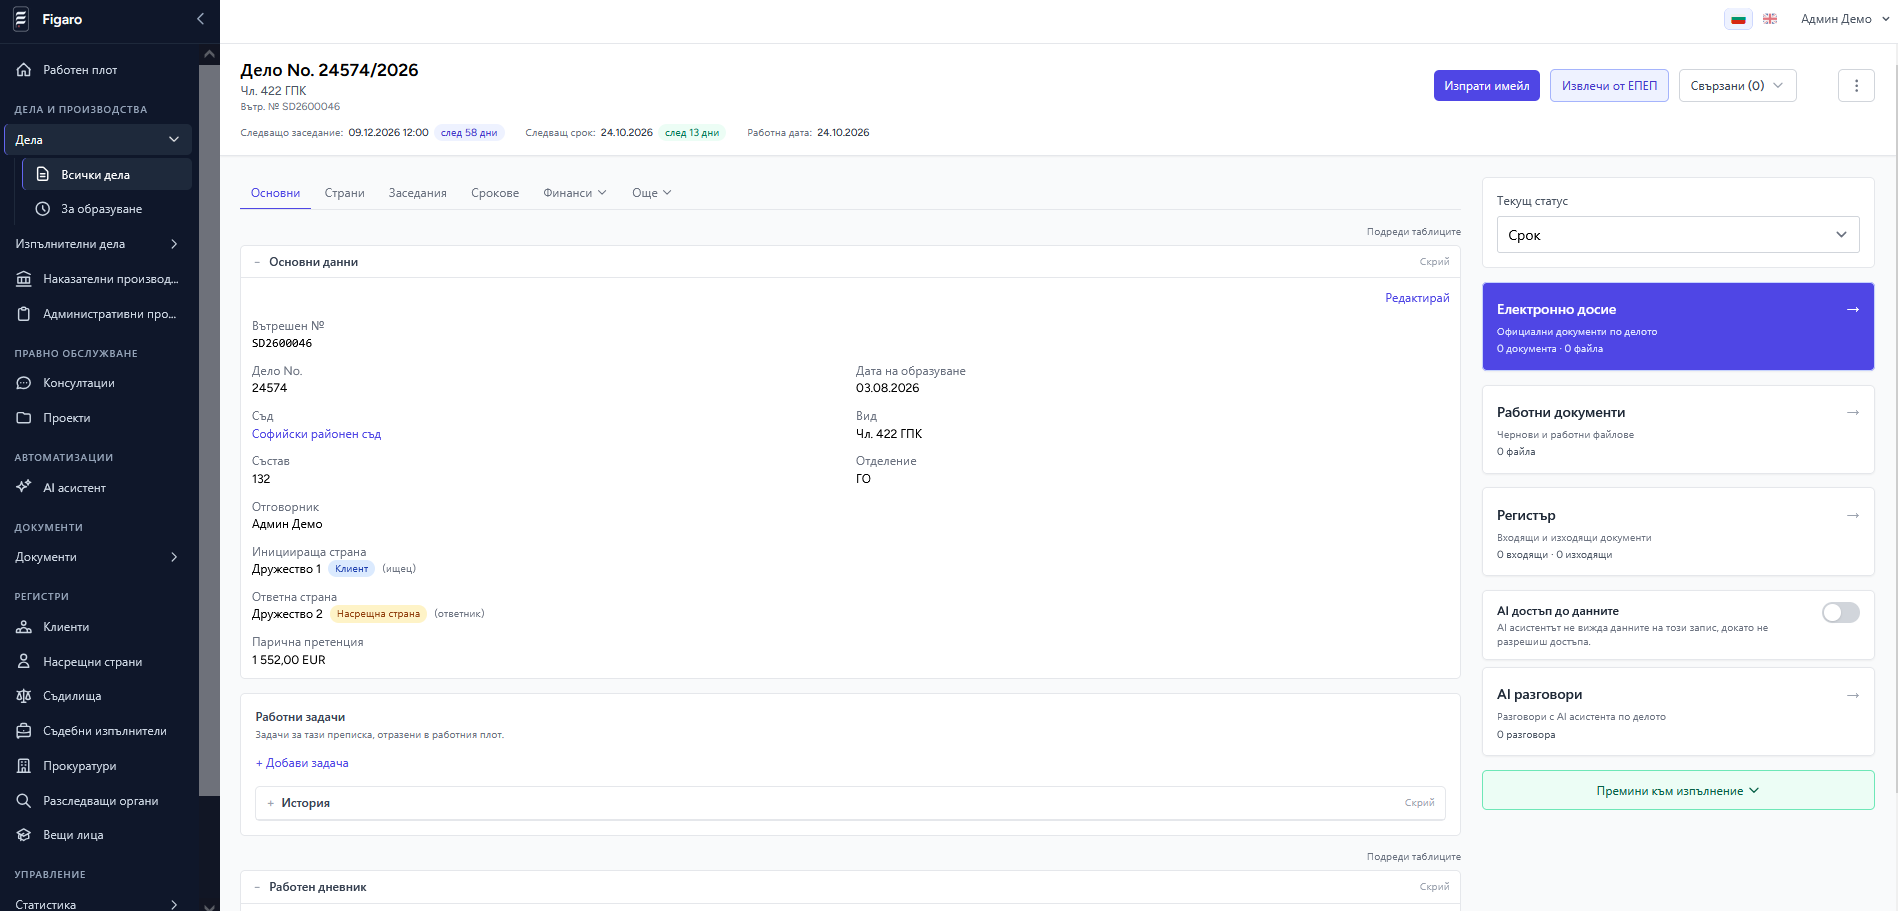The width and height of the screenshot is (1898, 911).
Task: Click the Проекти folder icon
Action: [x=24, y=418]
